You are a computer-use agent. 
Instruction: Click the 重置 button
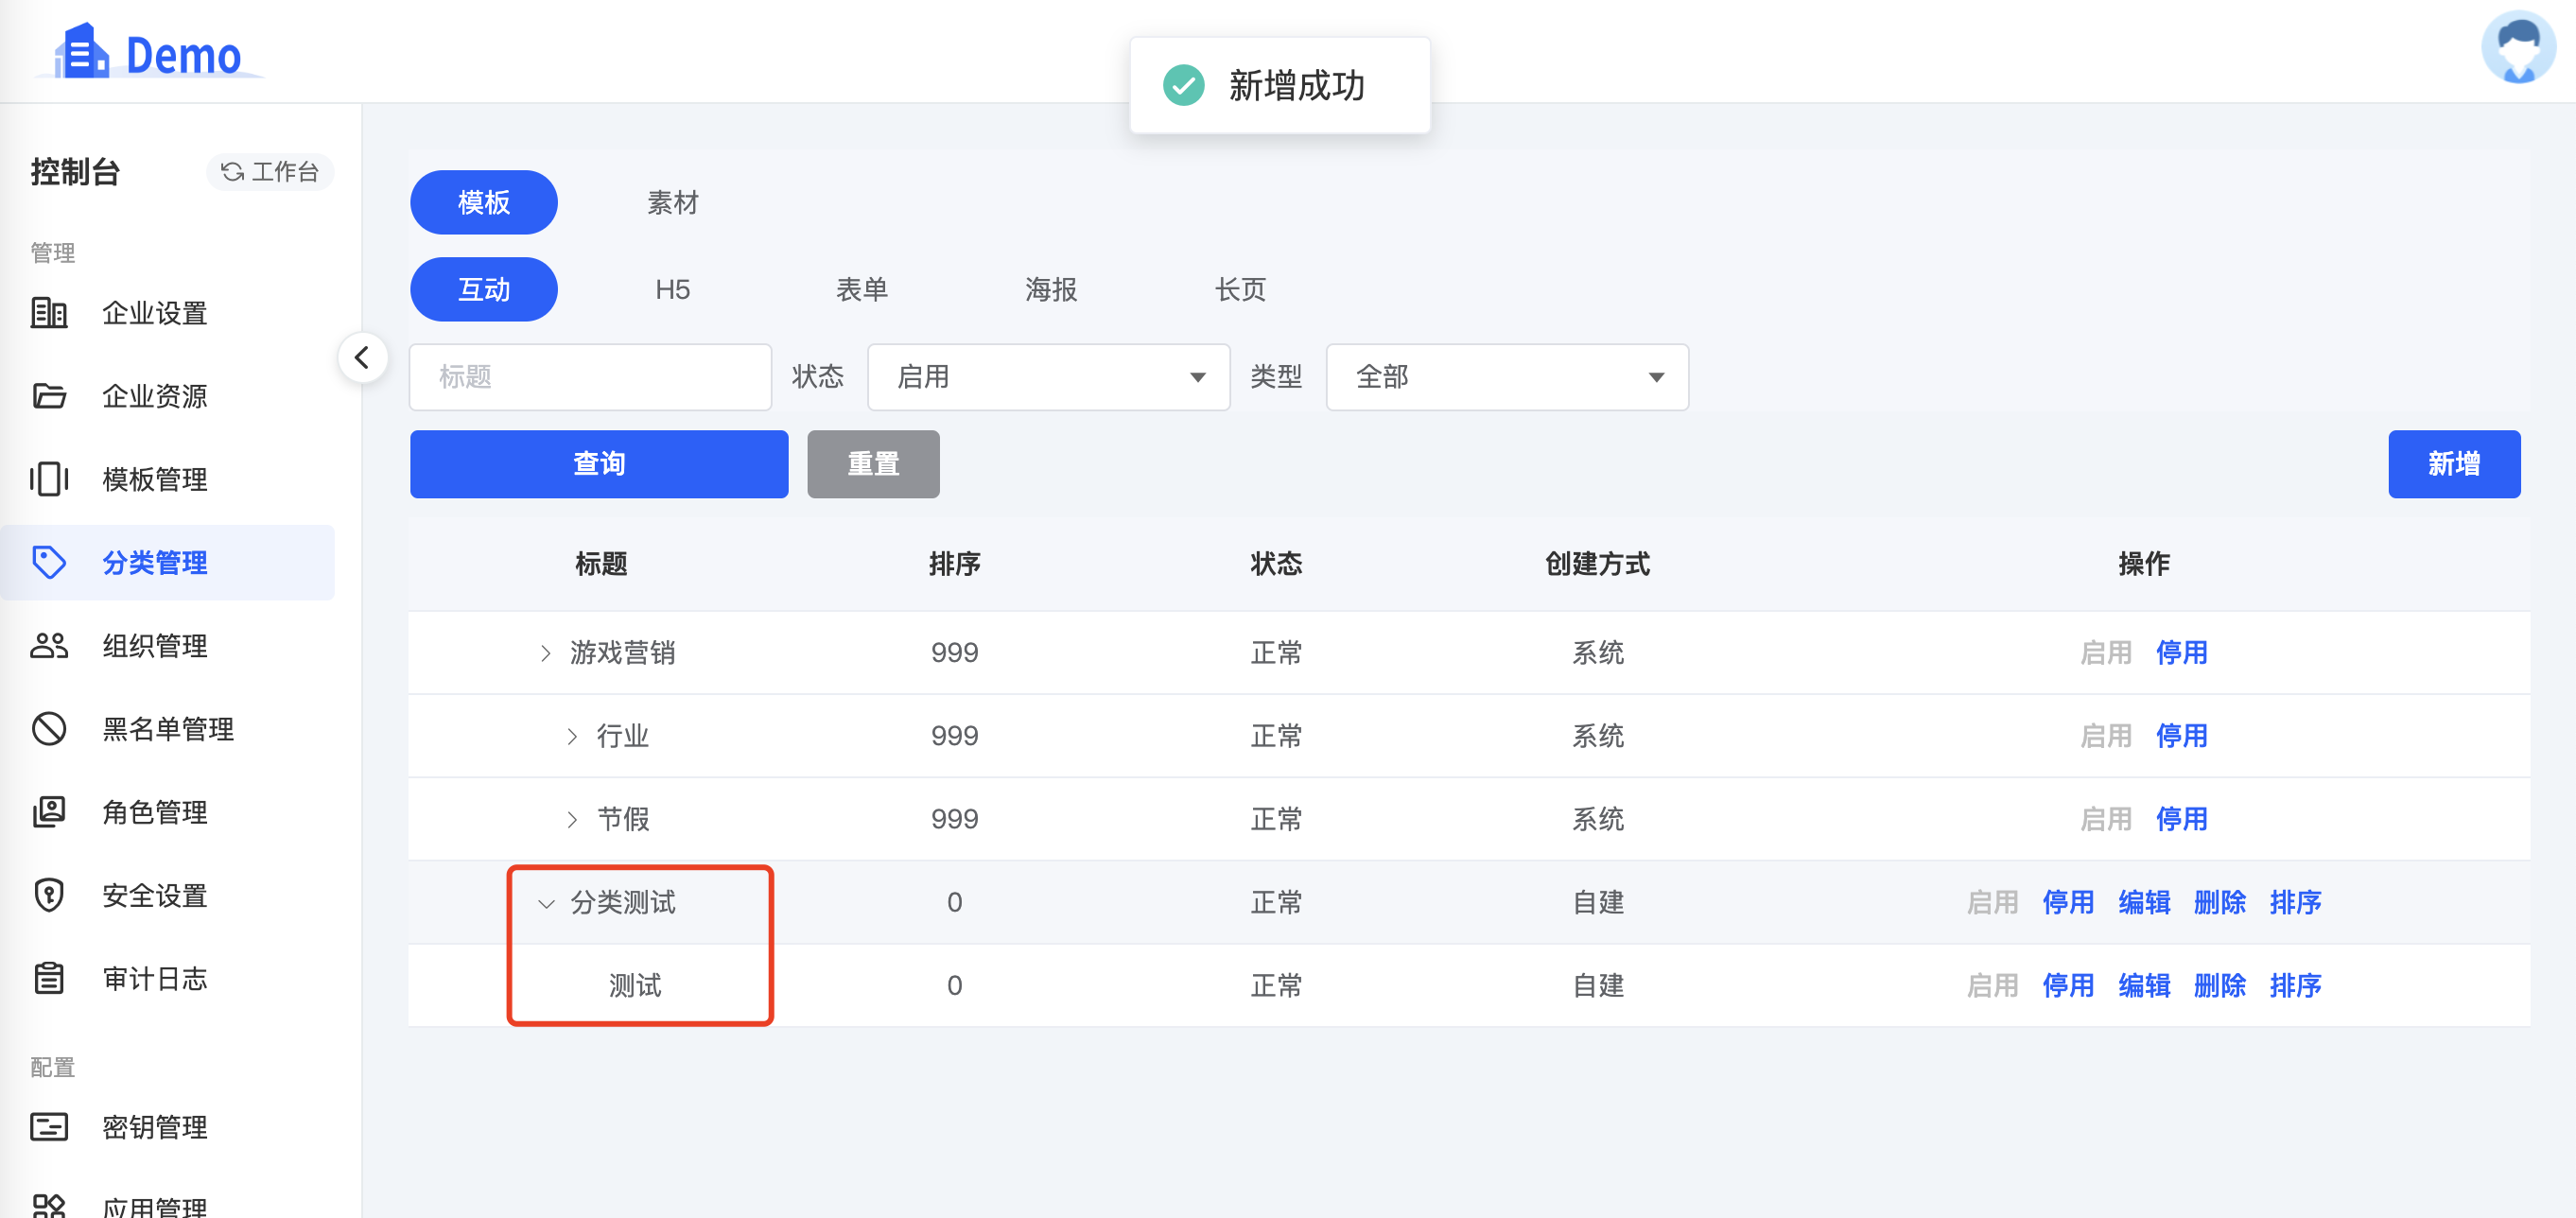coord(873,464)
